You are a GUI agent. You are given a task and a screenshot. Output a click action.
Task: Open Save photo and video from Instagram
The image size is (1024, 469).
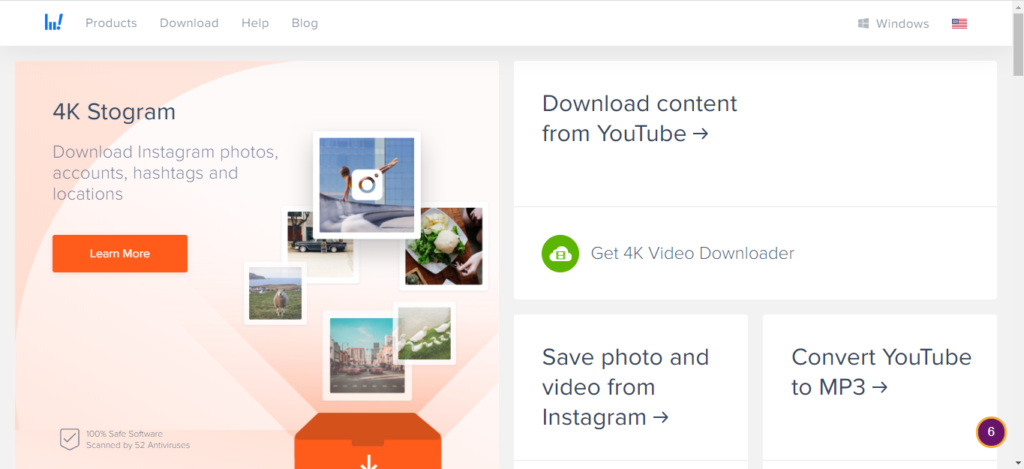pyautogui.click(x=625, y=387)
